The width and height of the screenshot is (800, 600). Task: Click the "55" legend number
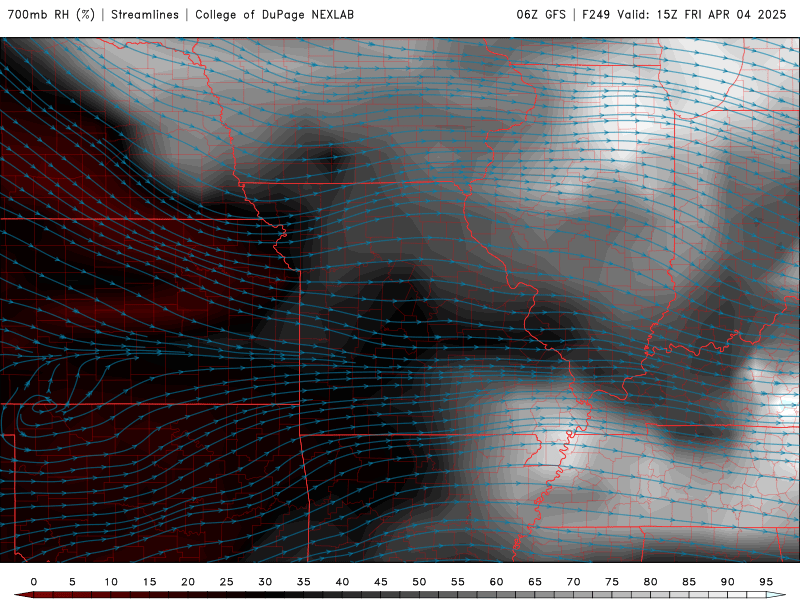[x=458, y=582]
